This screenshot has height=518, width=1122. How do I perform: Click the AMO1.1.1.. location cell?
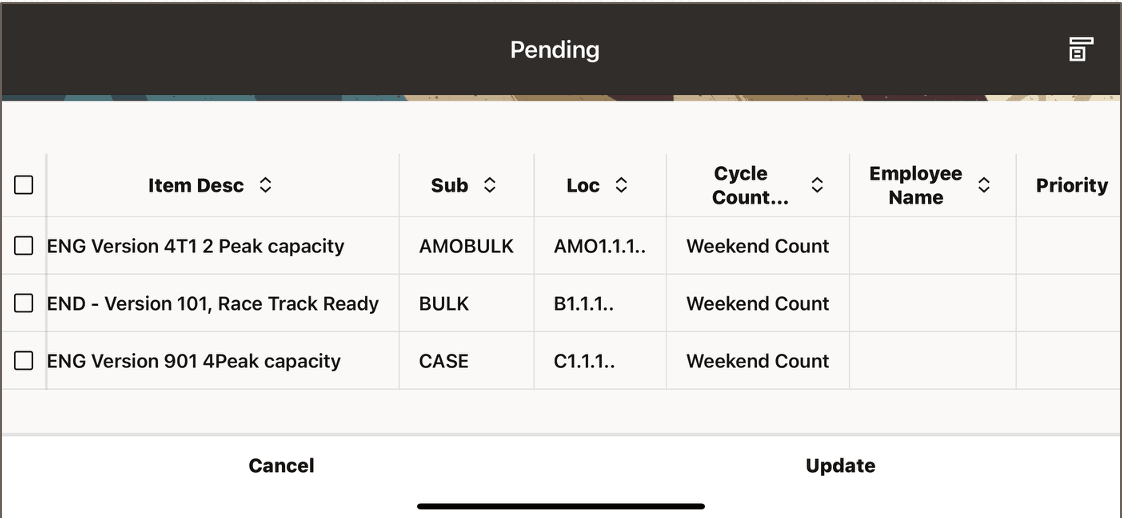click(x=600, y=246)
